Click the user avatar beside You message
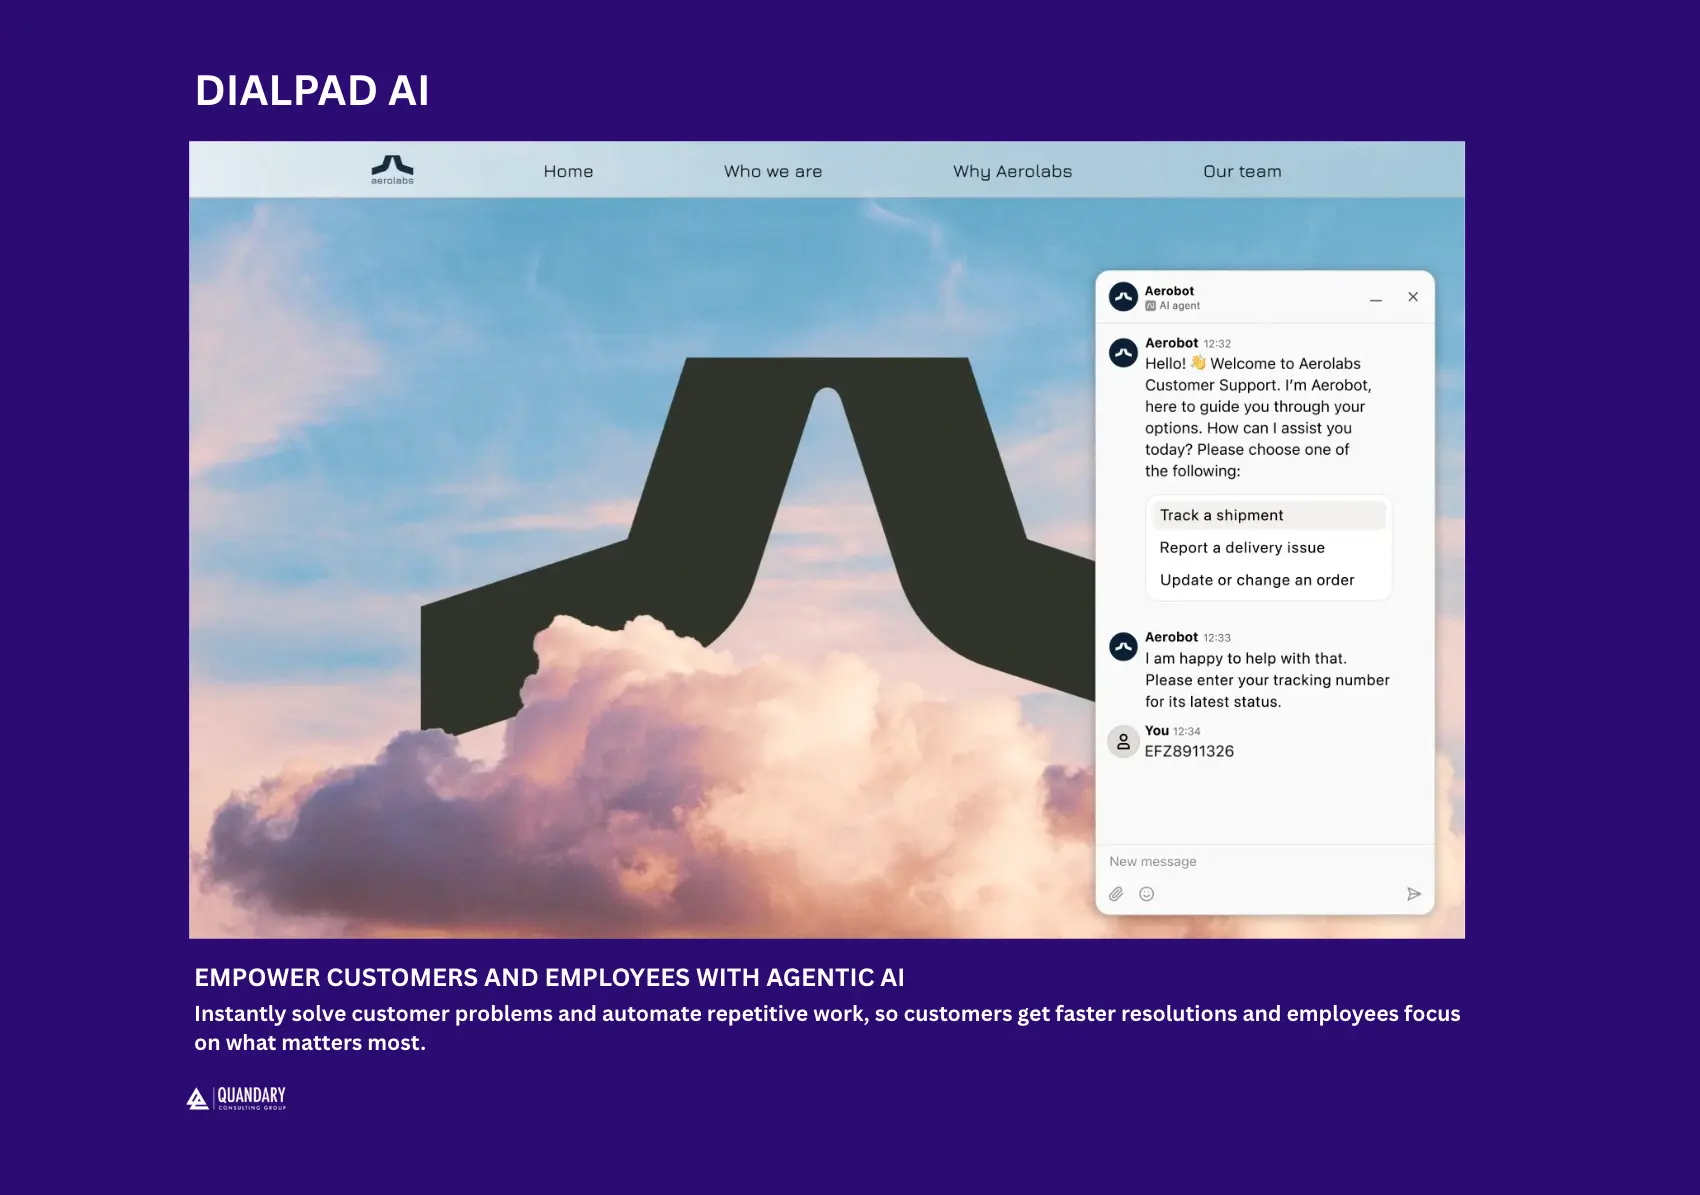The width and height of the screenshot is (1700, 1195). pyautogui.click(x=1124, y=741)
